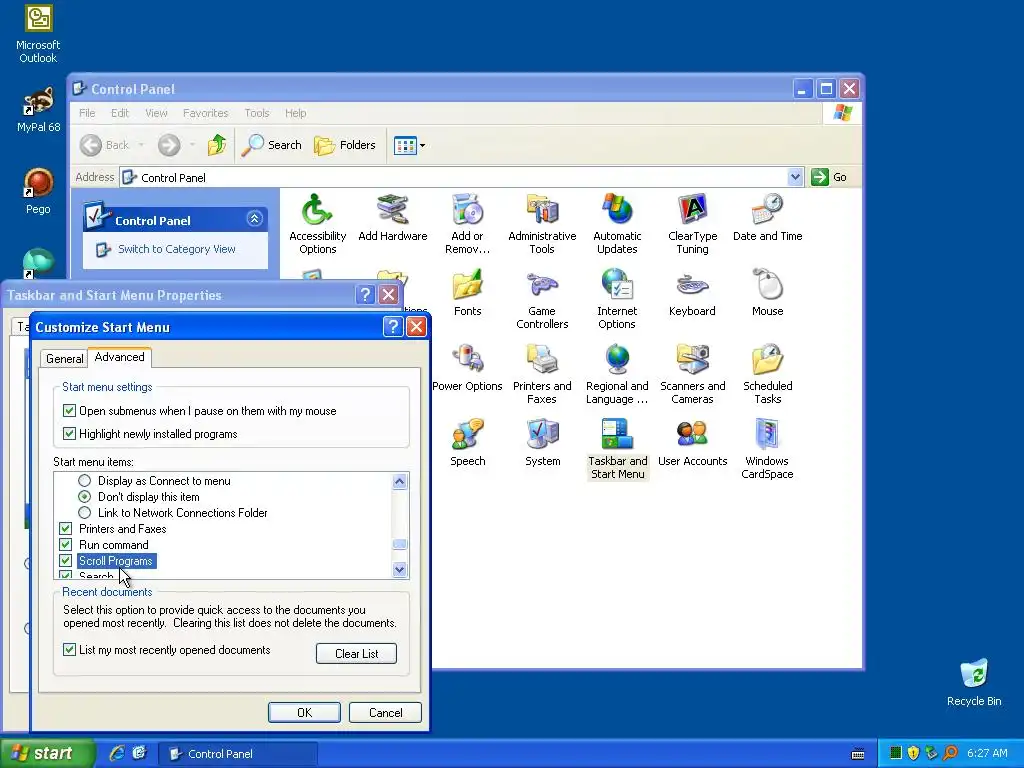Screen dimensions: 1024x768
Task: Open Keyboard settings icon
Action: click(x=692, y=293)
